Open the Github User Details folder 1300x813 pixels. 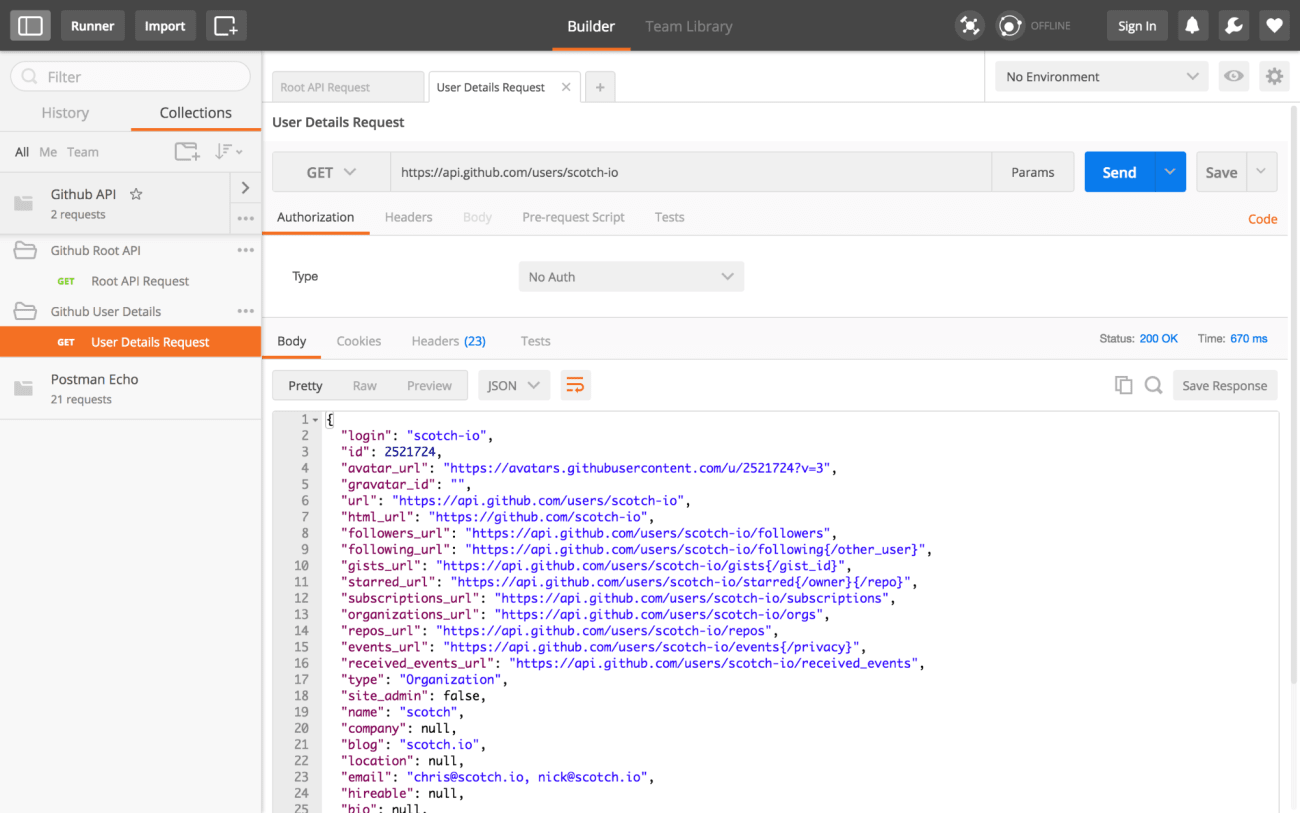(x=106, y=311)
